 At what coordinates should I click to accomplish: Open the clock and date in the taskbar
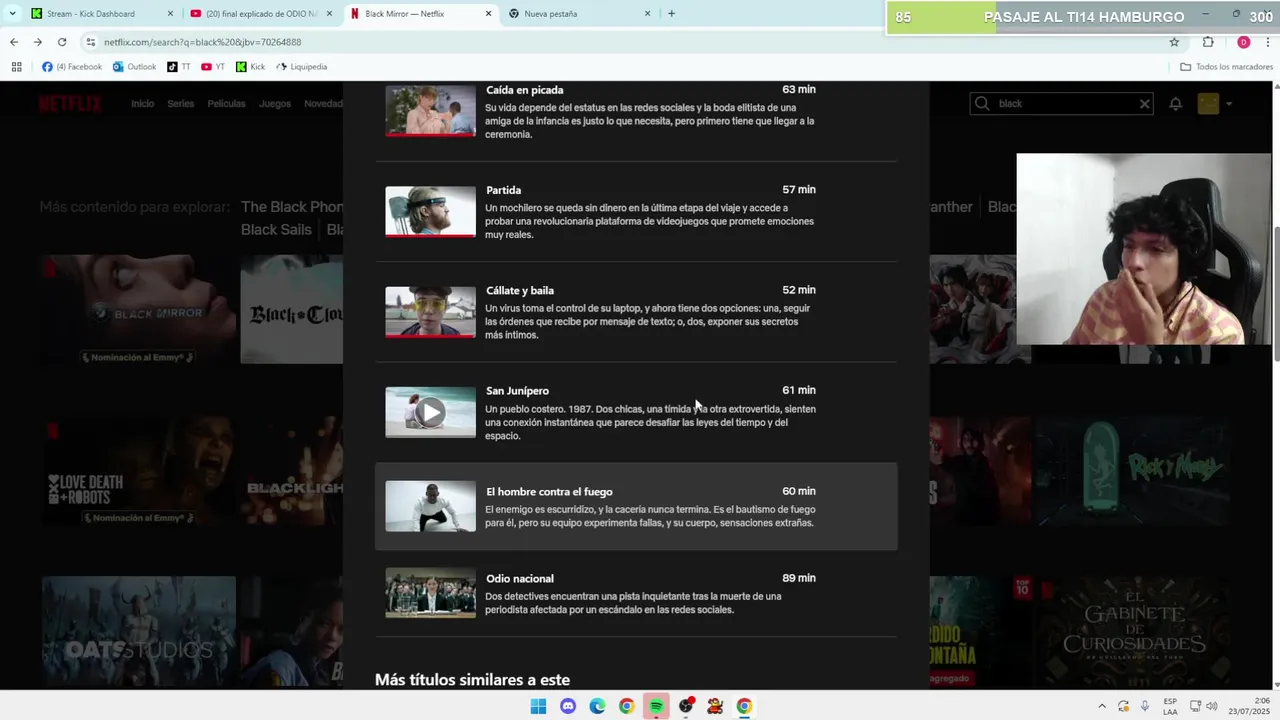1251,706
